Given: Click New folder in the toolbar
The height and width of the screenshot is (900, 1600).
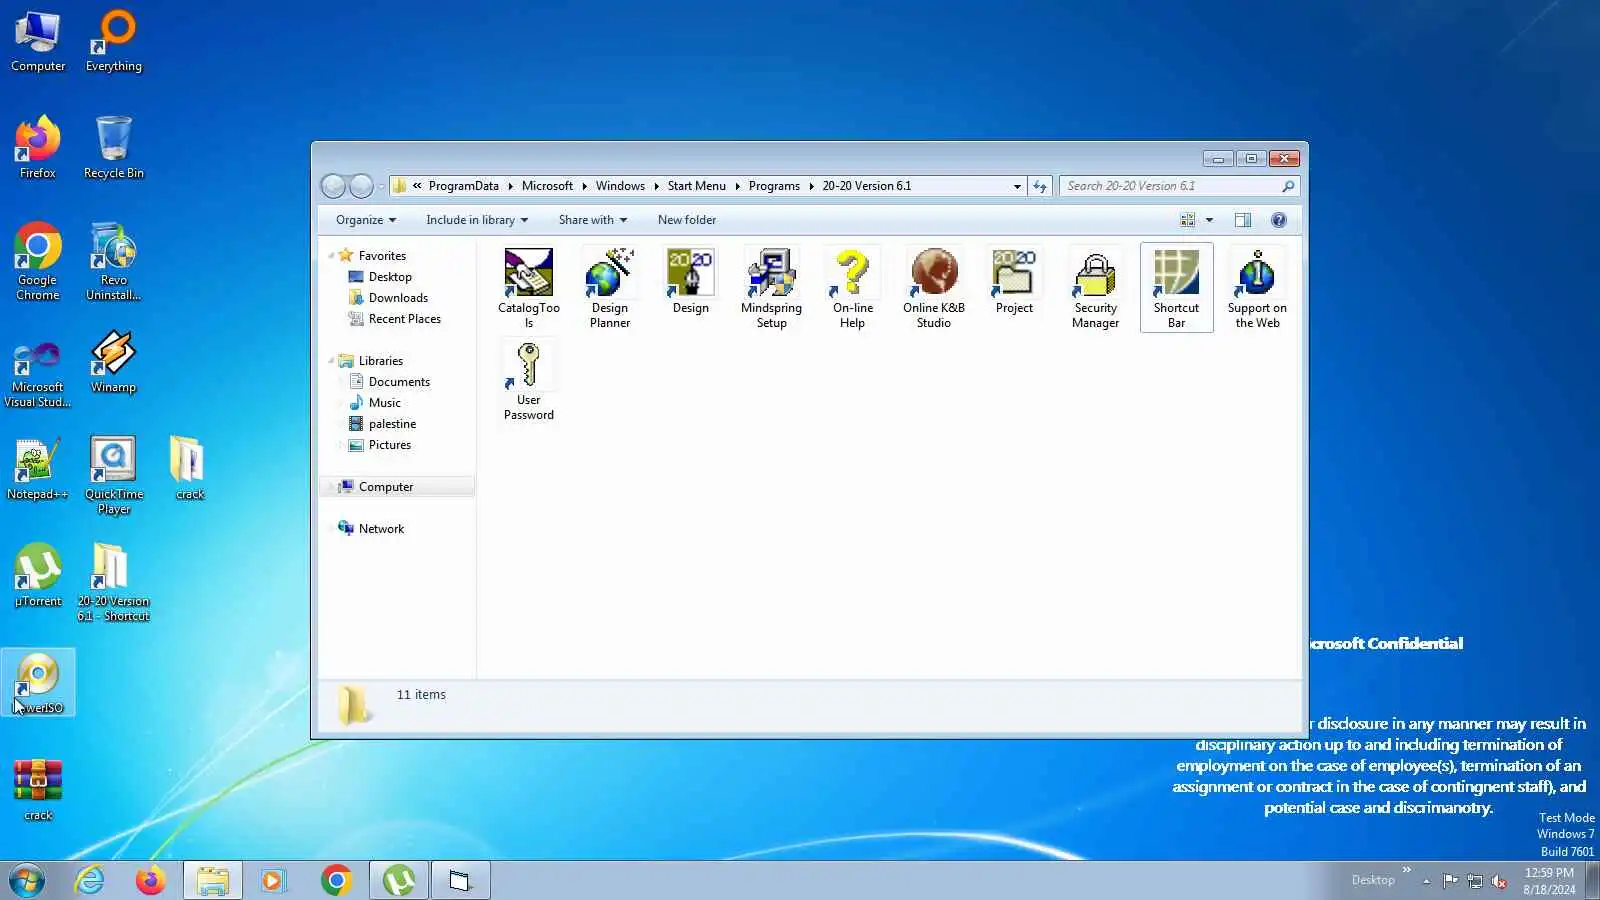Looking at the screenshot, I should (x=687, y=220).
